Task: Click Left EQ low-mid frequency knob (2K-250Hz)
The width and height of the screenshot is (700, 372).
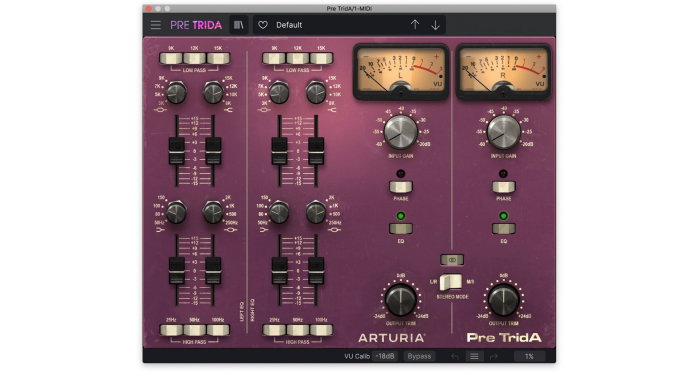Action: click(213, 213)
